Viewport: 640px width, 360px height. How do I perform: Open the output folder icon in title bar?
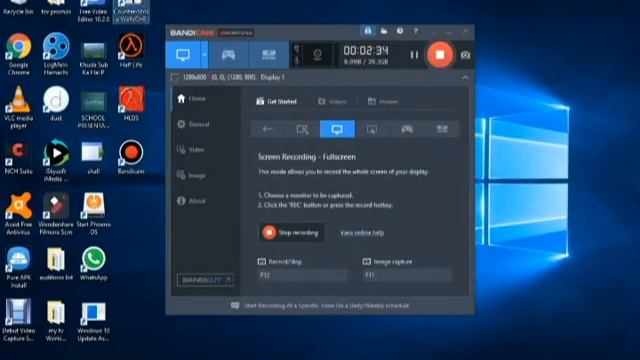[x=384, y=31]
